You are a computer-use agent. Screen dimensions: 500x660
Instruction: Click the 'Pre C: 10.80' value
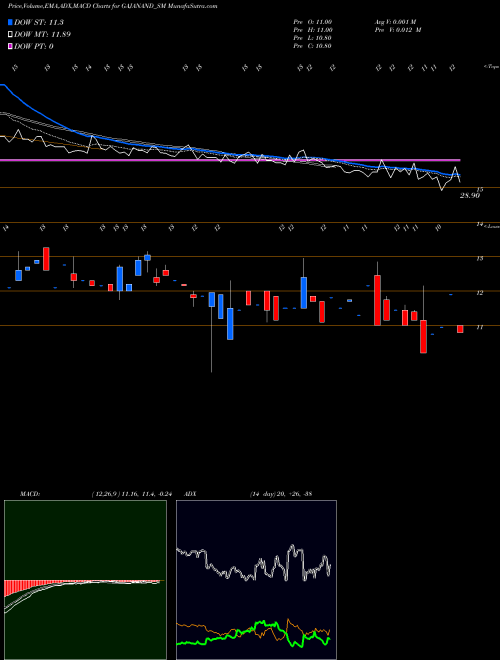point(312,46)
